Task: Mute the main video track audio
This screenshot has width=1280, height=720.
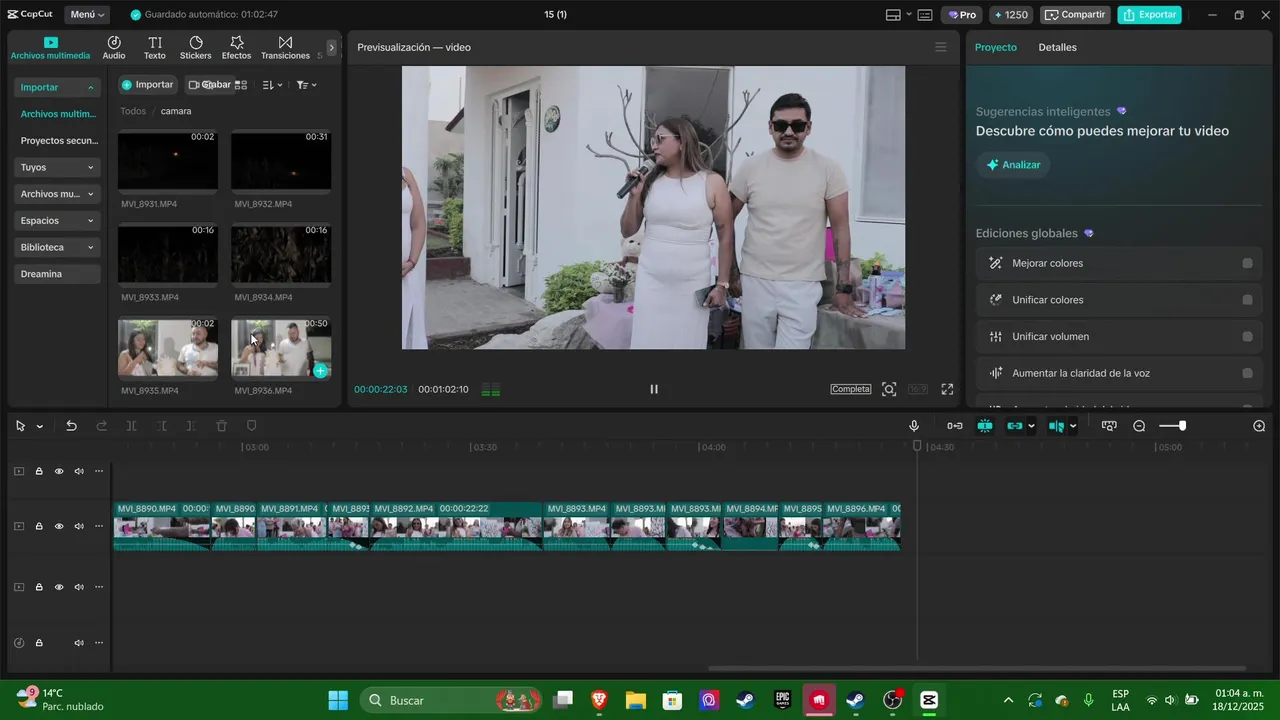Action: click(79, 526)
